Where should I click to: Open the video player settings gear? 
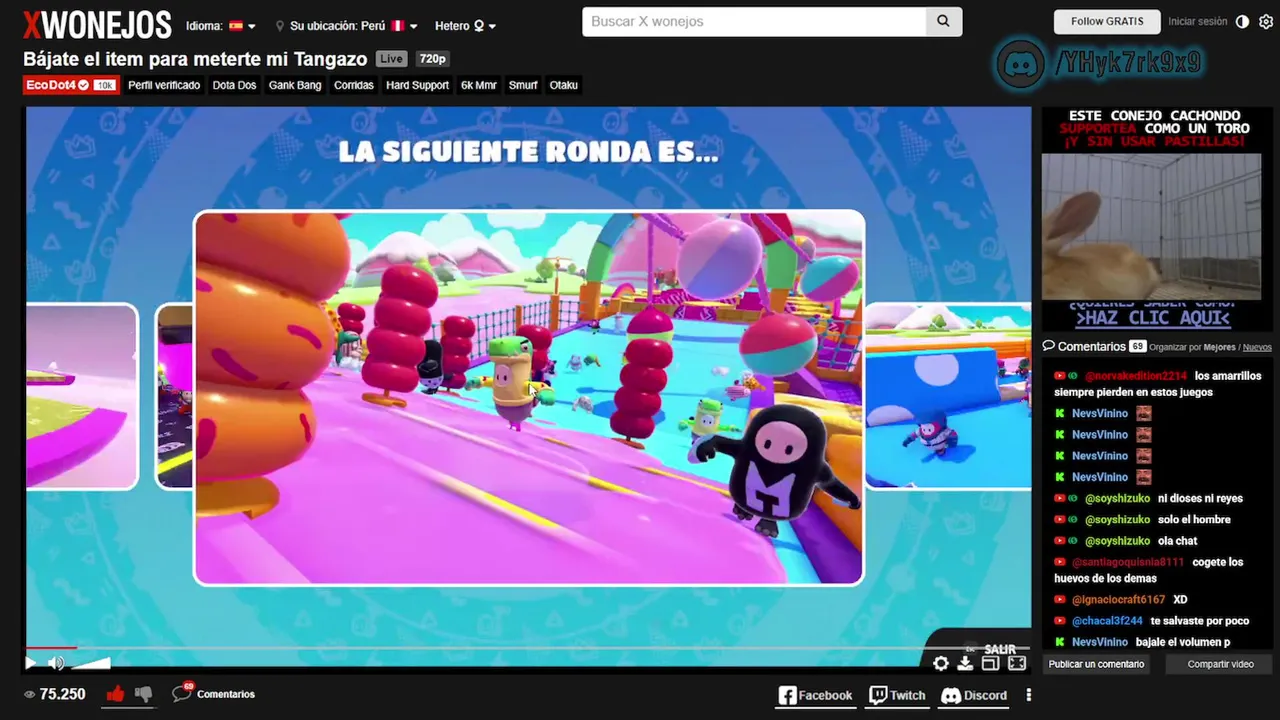[941, 663]
